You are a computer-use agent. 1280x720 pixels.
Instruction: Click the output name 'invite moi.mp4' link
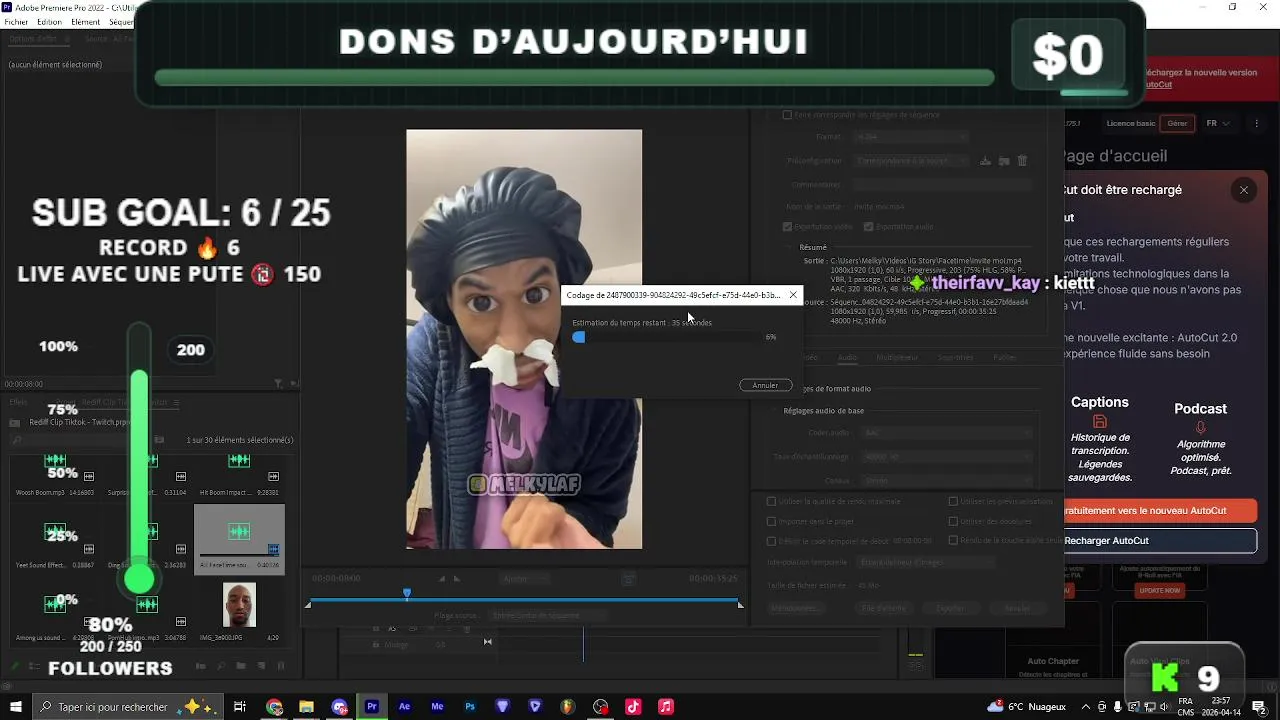(x=880, y=206)
